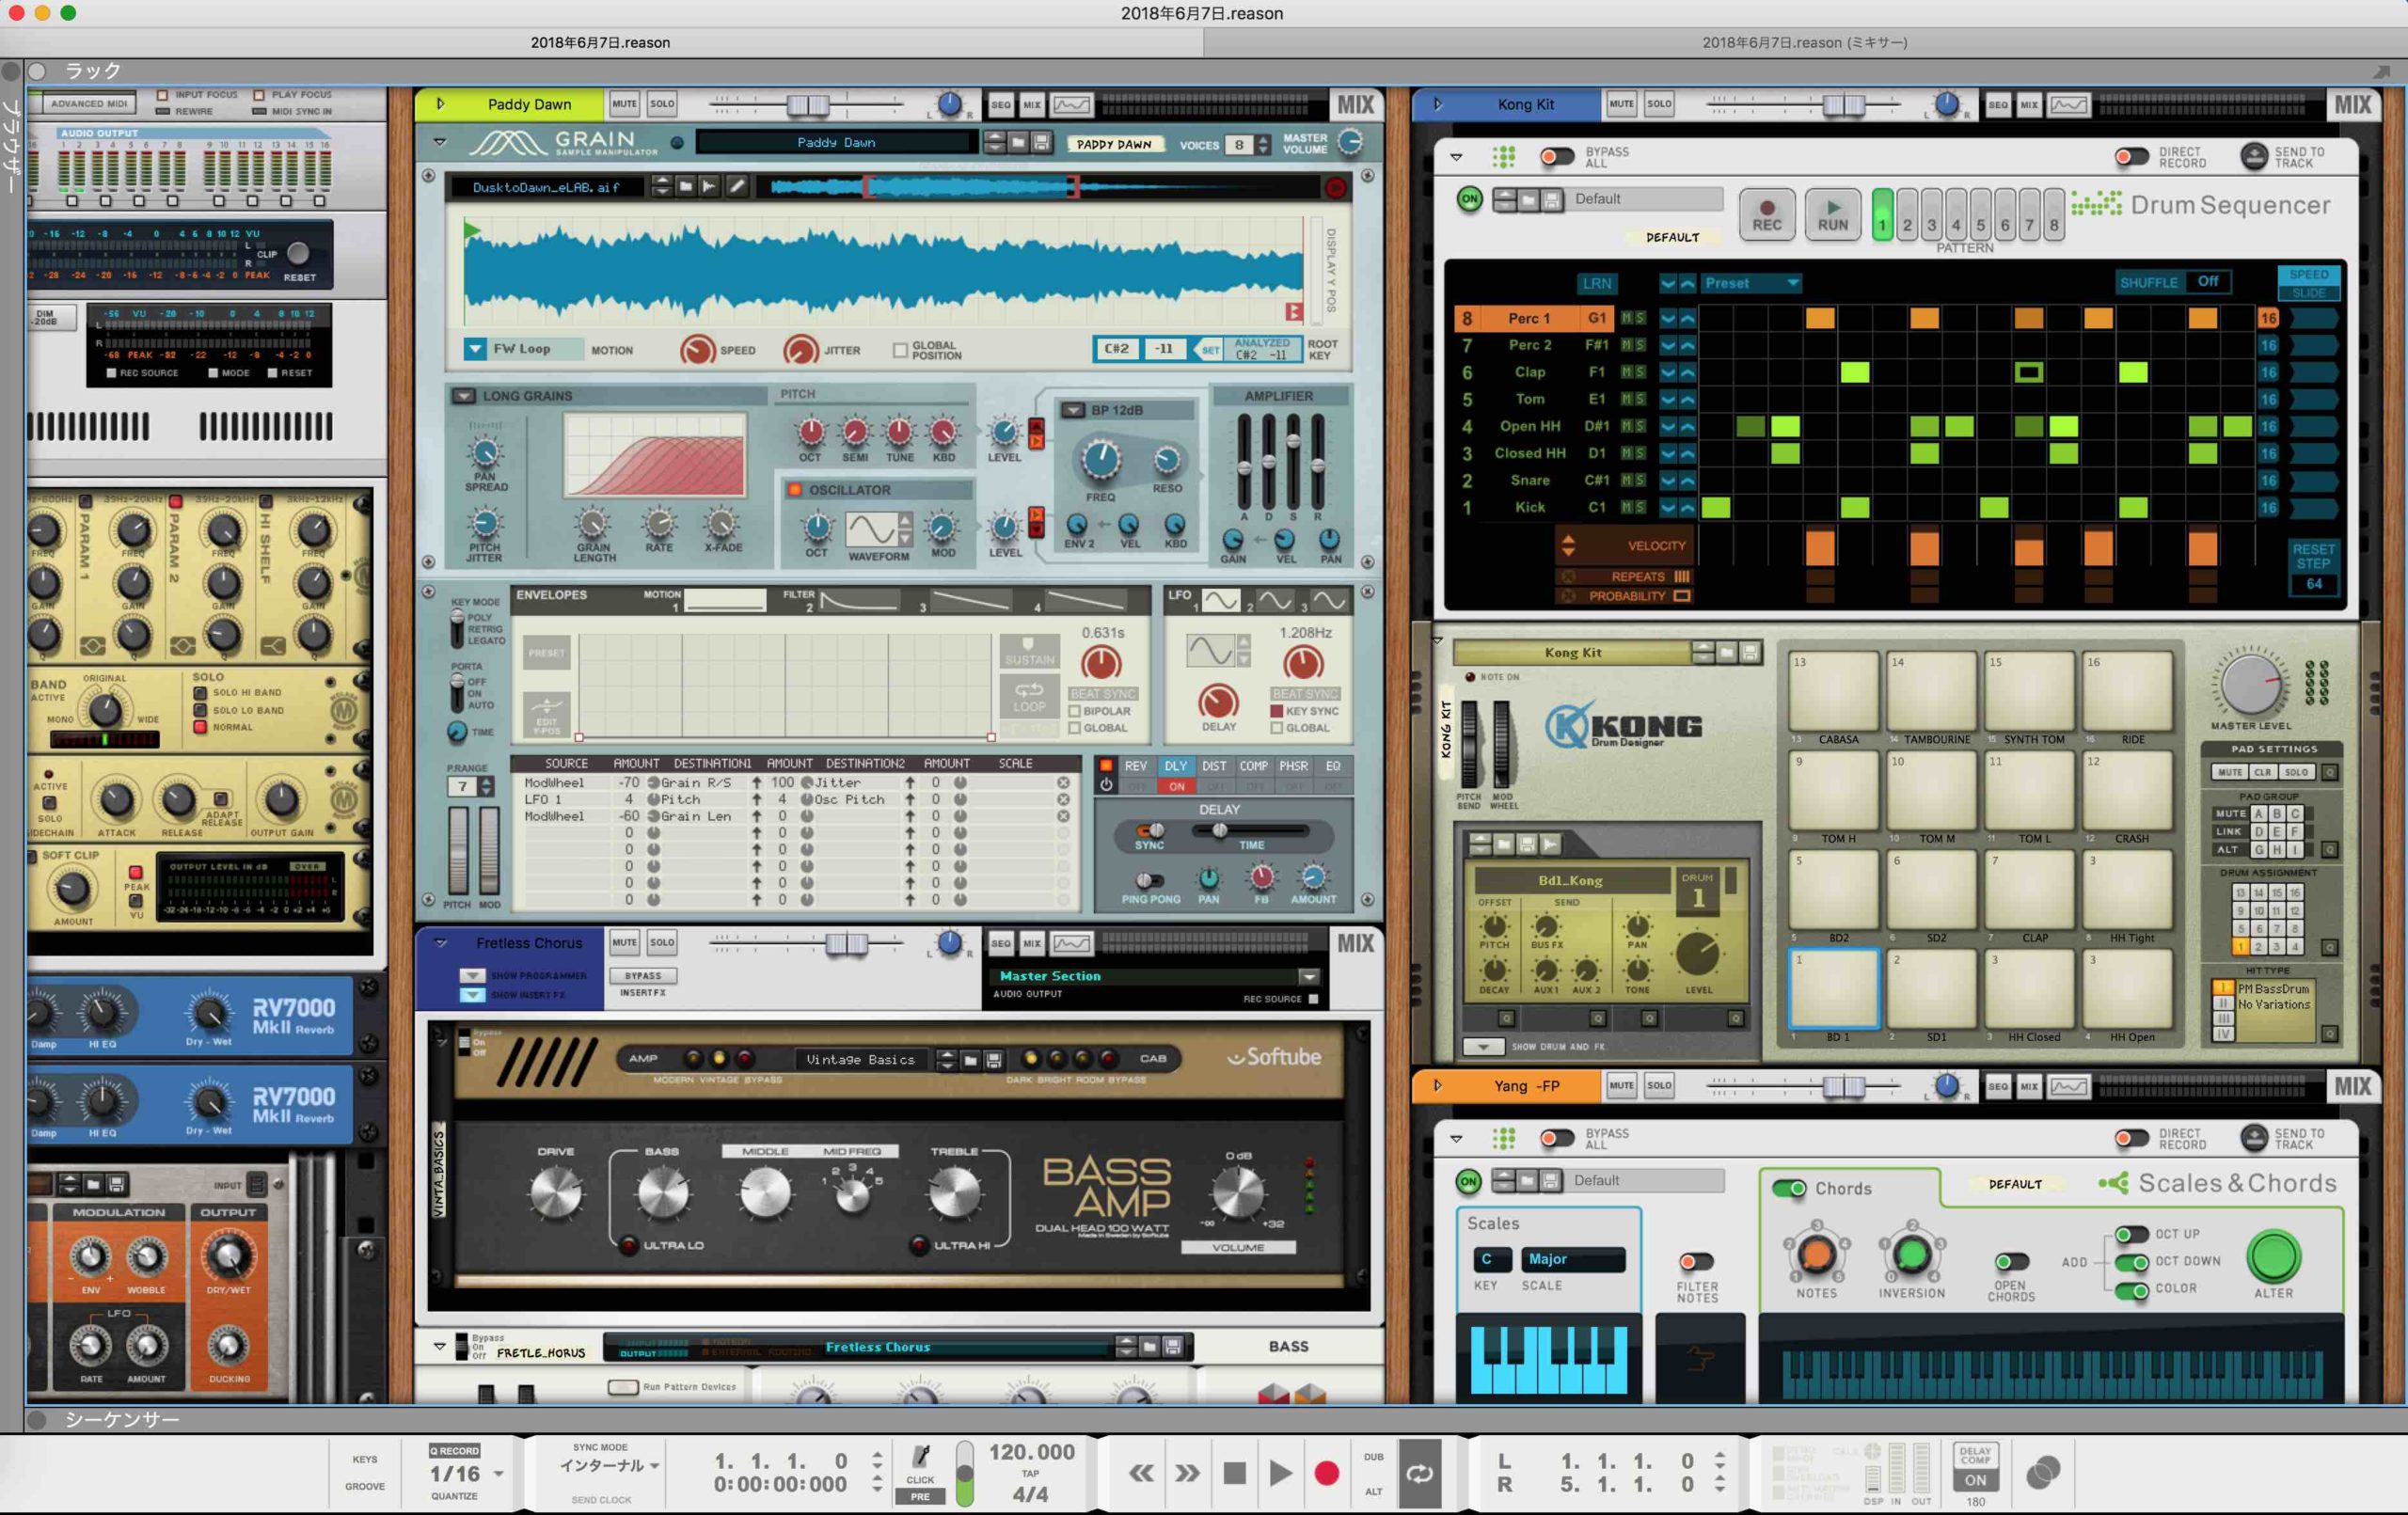Click the Fretless Chorus volume fader

pos(846,943)
